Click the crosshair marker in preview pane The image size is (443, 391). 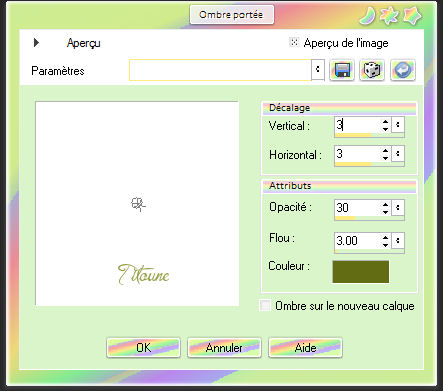point(138,204)
